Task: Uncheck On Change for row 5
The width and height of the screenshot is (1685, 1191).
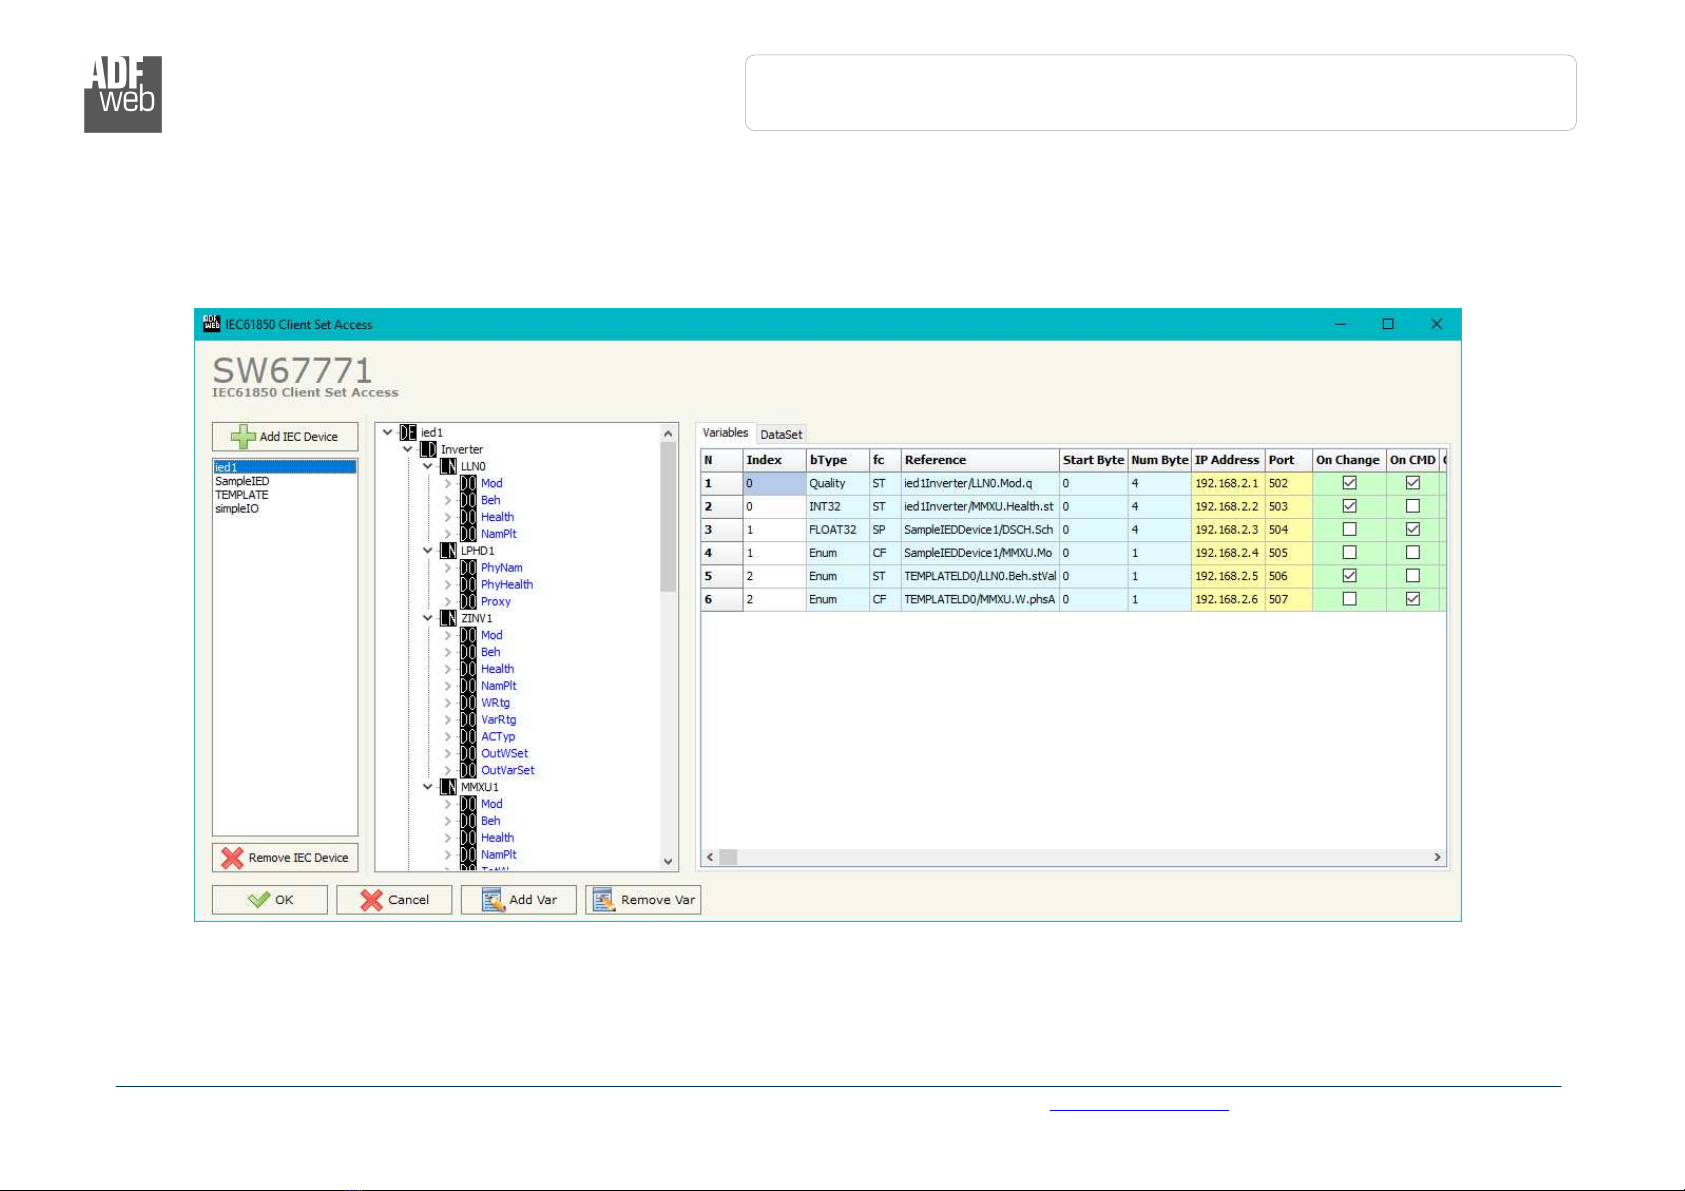Action: click(x=1349, y=576)
